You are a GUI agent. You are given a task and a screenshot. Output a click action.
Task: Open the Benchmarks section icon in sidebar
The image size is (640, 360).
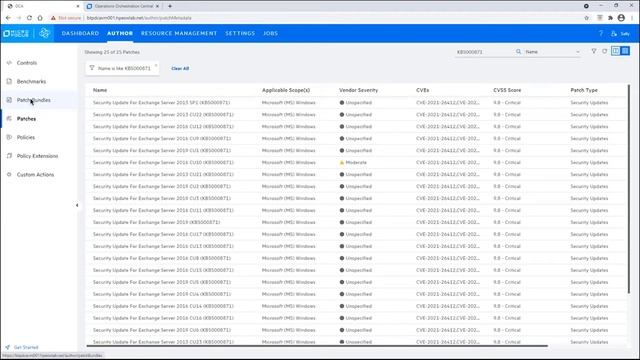tap(9, 81)
